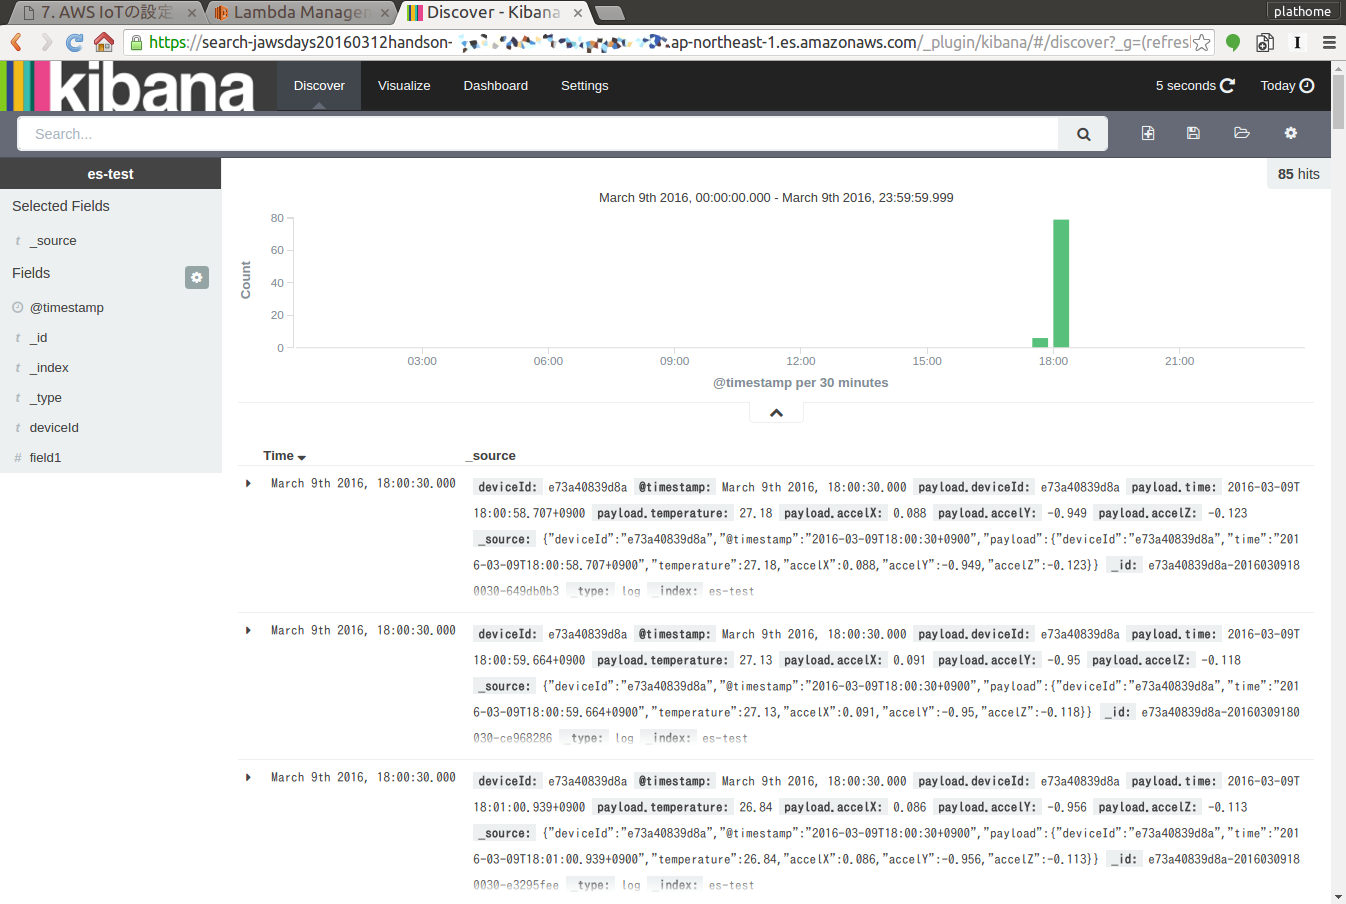Open the Today time picker

[1287, 86]
